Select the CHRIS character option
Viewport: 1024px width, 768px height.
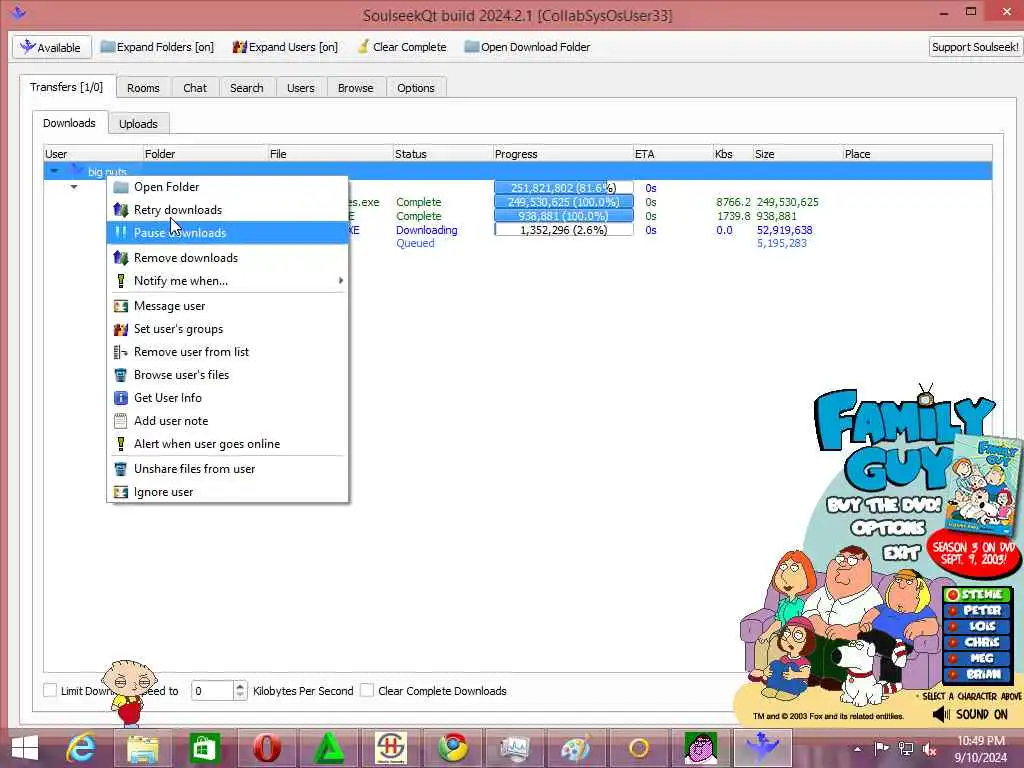(x=977, y=642)
